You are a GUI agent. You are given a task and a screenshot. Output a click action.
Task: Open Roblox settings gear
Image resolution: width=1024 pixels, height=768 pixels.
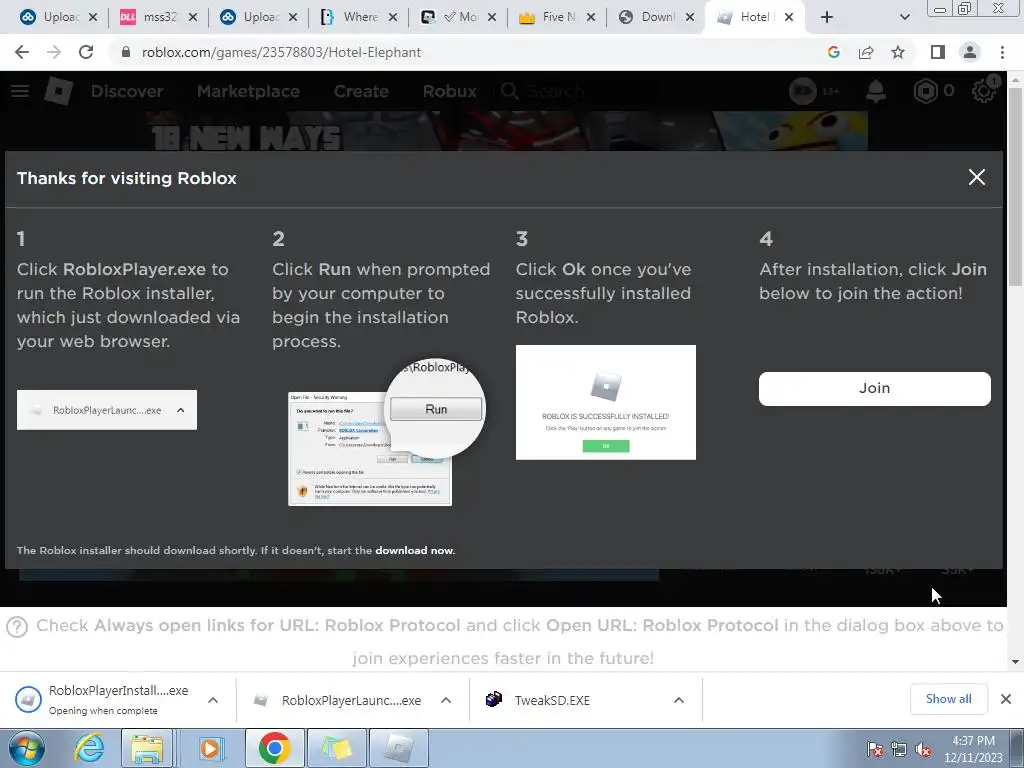pyautogui.click(x=984, y=91)
